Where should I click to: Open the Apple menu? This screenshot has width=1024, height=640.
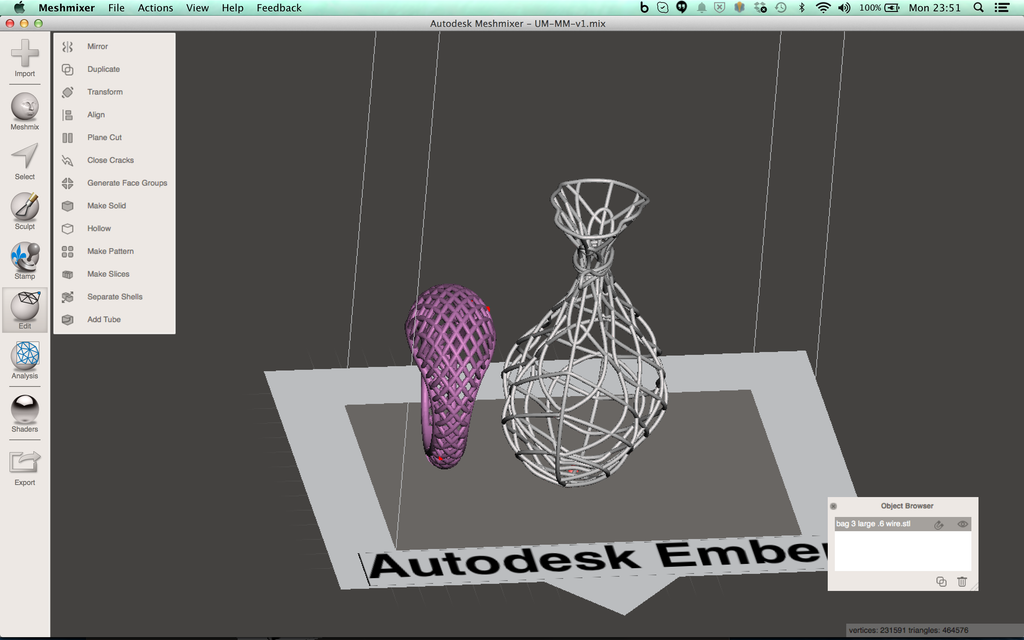[19, 8]
